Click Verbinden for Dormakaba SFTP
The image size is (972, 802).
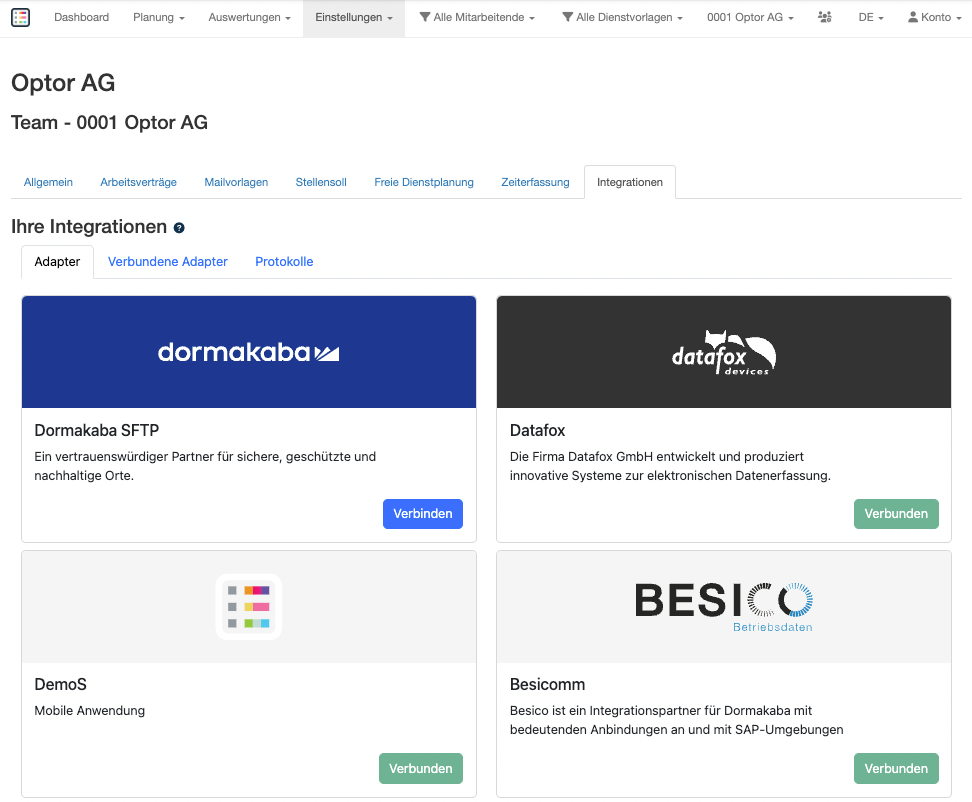423,514
